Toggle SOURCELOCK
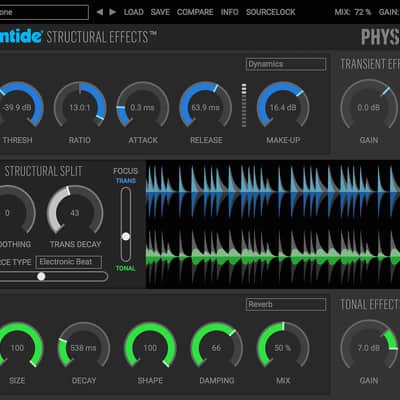The width and height of the screenshot is (400, 400). pos(271,12)
